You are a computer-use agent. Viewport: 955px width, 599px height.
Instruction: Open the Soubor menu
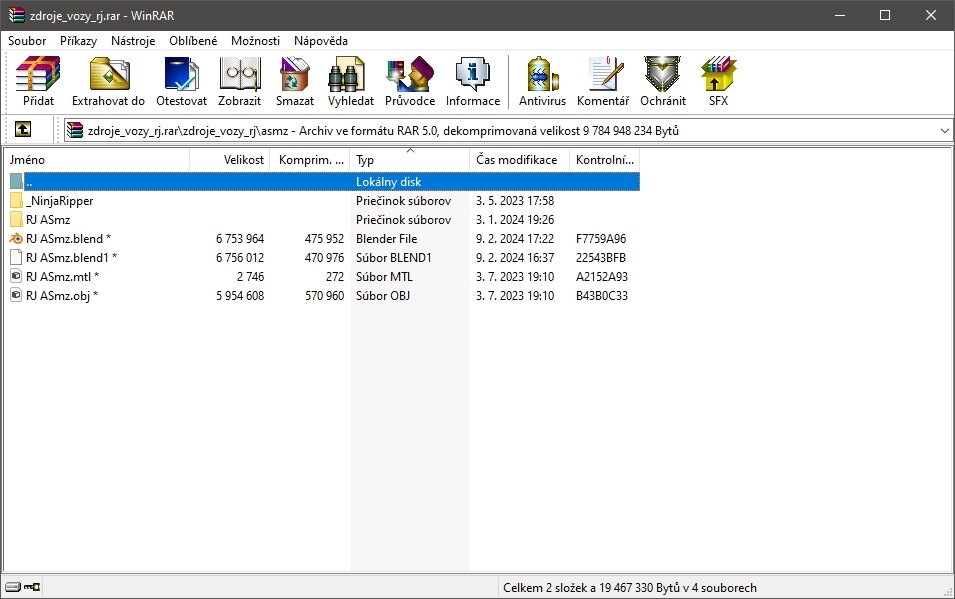27,41
